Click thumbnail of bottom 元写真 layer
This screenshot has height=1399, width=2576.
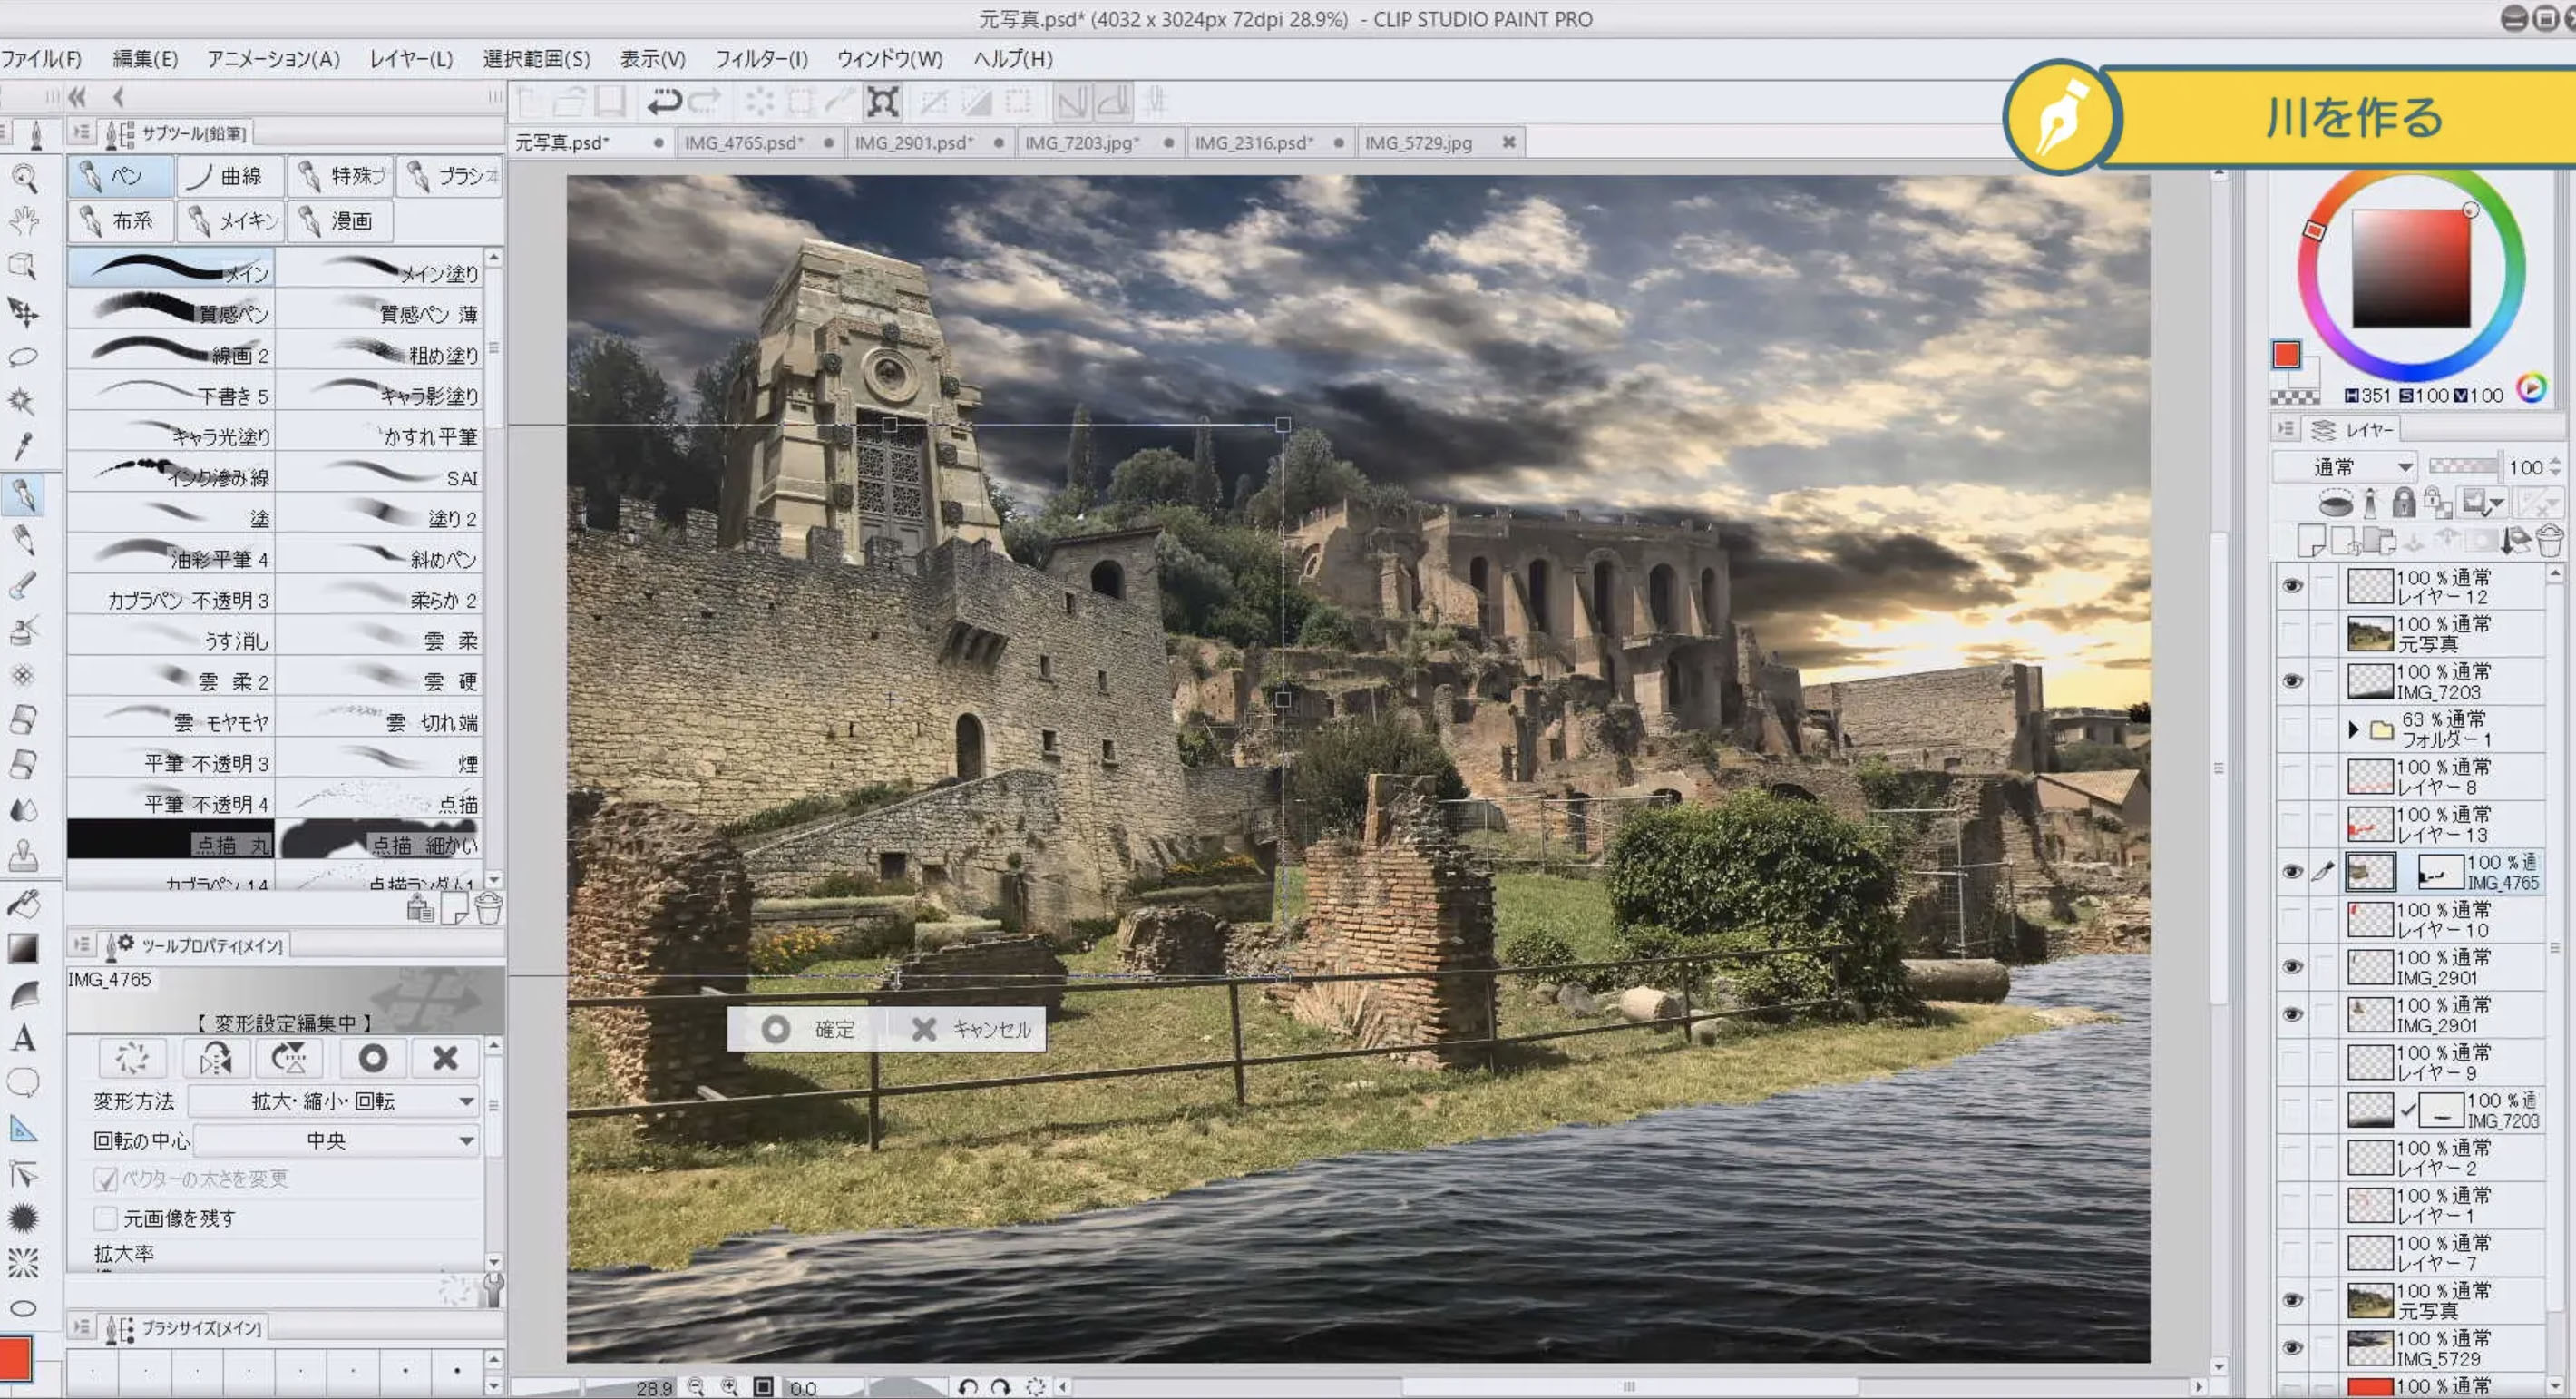click(x=2370, y=1300)
